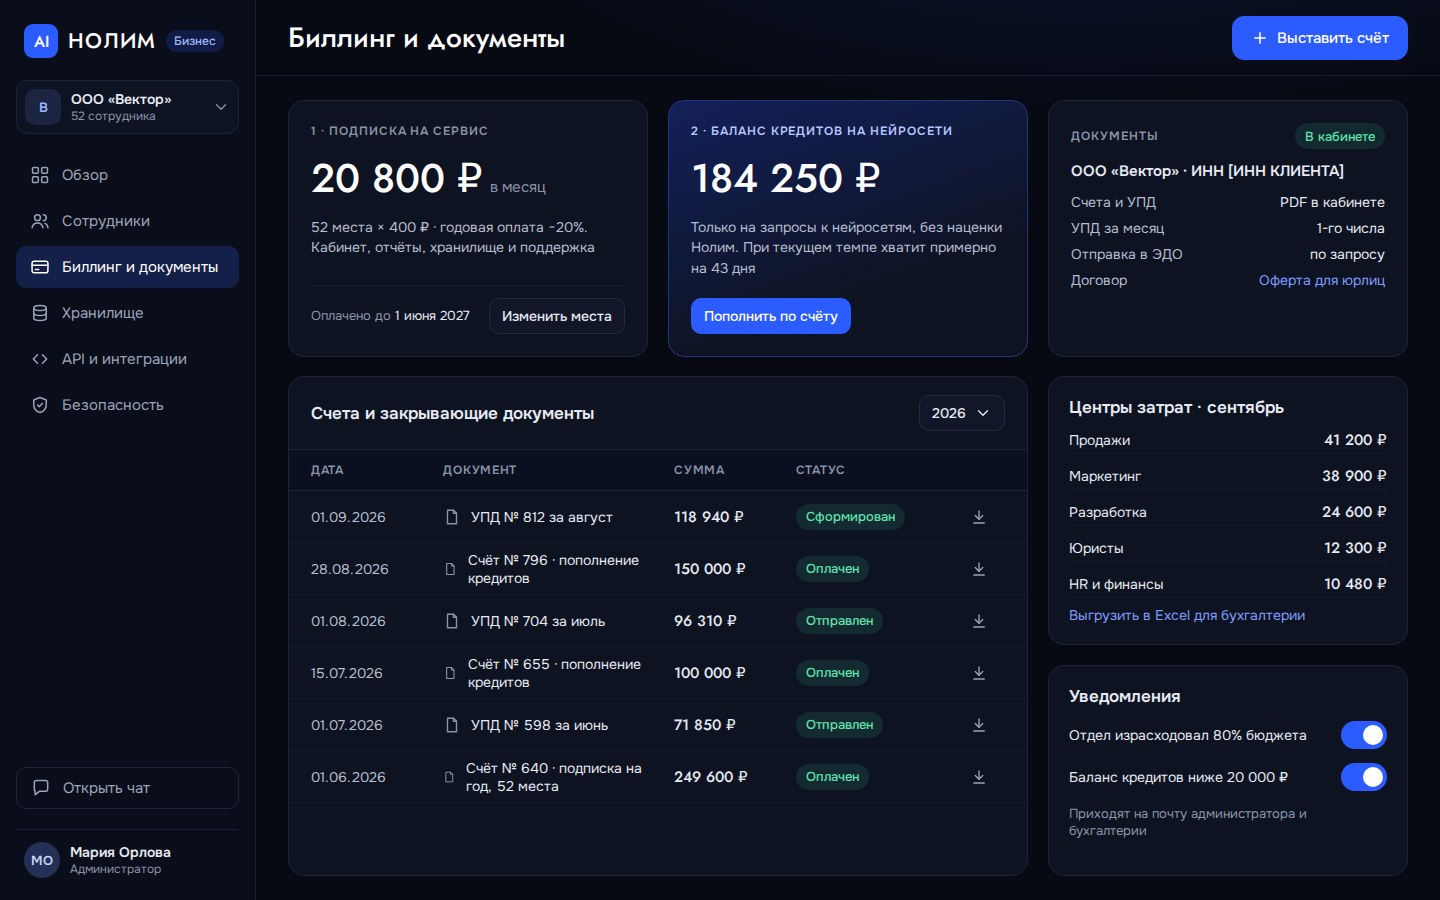The width and height of the screenshot is (1440, 900).
Task: Disable 'Баланс кредитов ниже 20 000 ₽' alert
Action: [1363, 777]
